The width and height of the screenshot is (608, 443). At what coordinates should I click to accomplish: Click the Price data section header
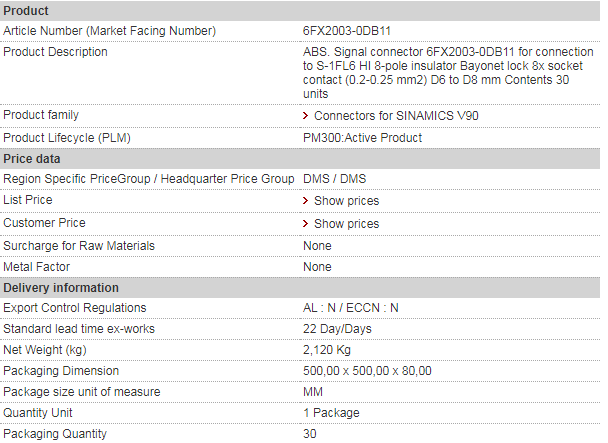click(300, 159)
